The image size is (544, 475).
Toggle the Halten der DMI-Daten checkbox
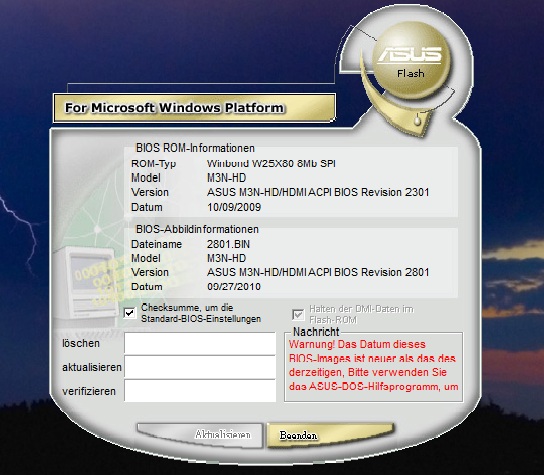click(298, 315)
